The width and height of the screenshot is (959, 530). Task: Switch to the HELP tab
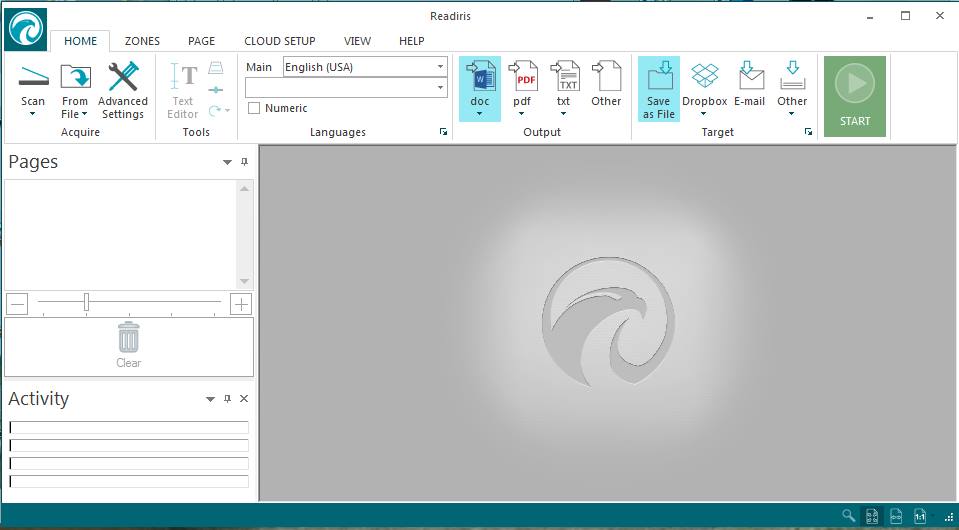412,41
